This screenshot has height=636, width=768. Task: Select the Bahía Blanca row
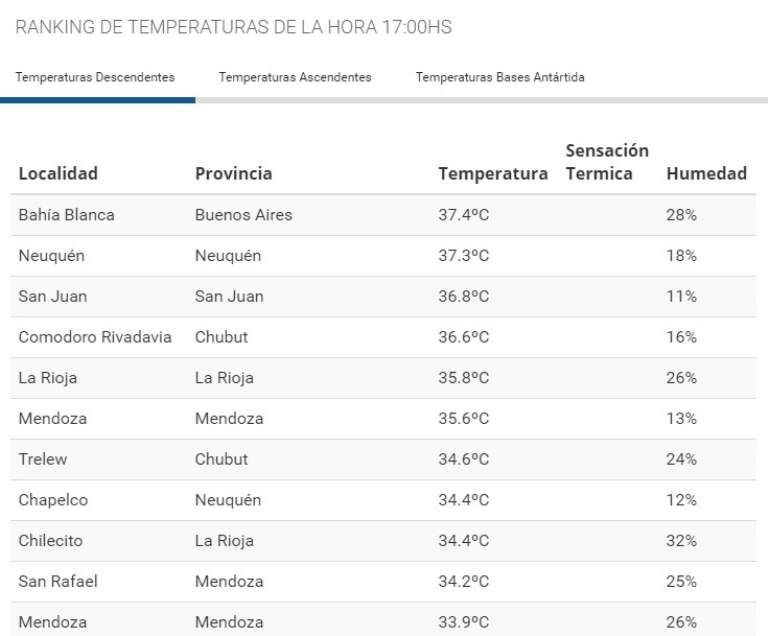click(66, 215)
